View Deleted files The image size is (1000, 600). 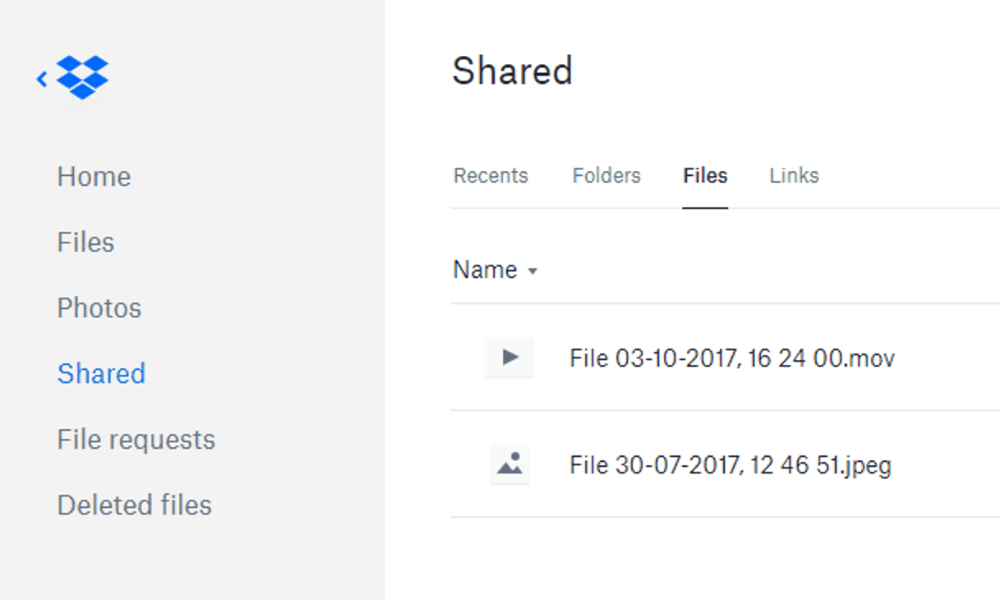pyautogui.click(x=134, y=505)
